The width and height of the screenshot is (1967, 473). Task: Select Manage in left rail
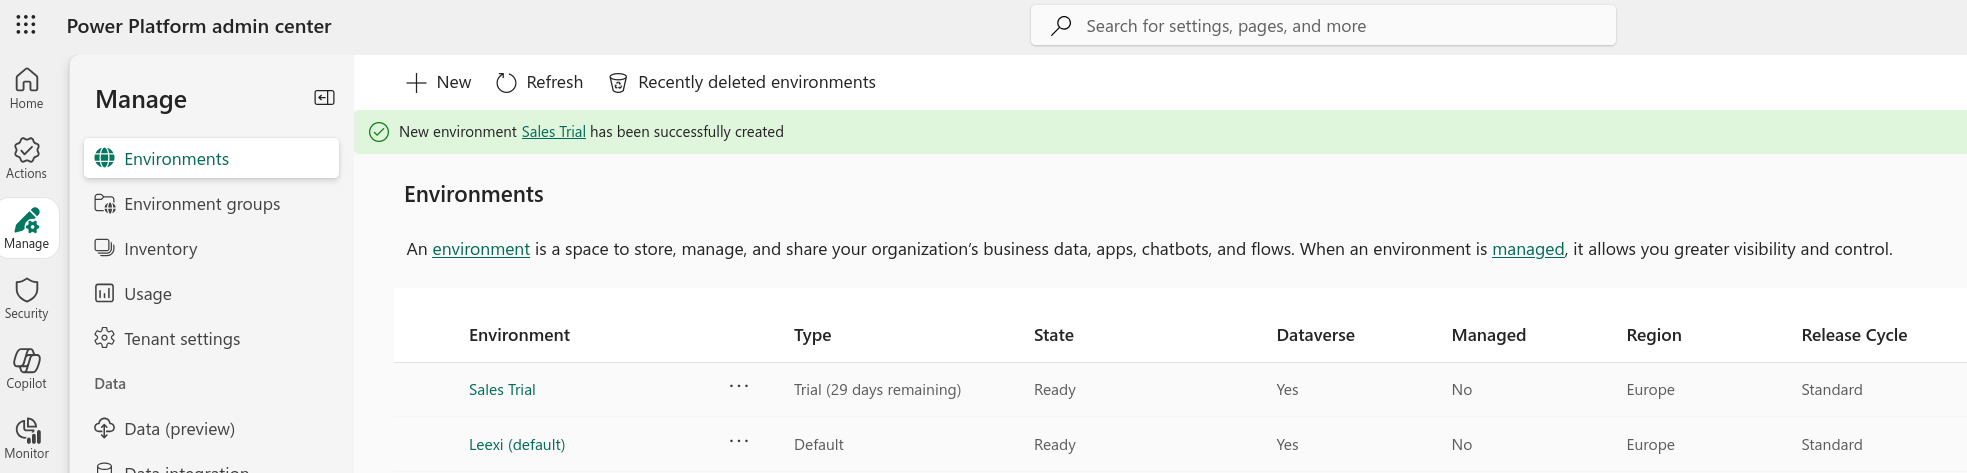[27, 228]
